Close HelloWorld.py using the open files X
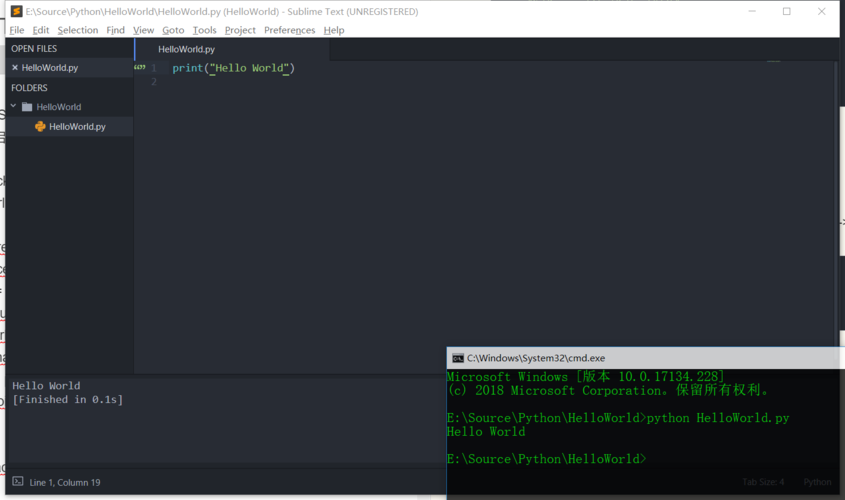 pyautogui.click(x=15, y=68)
